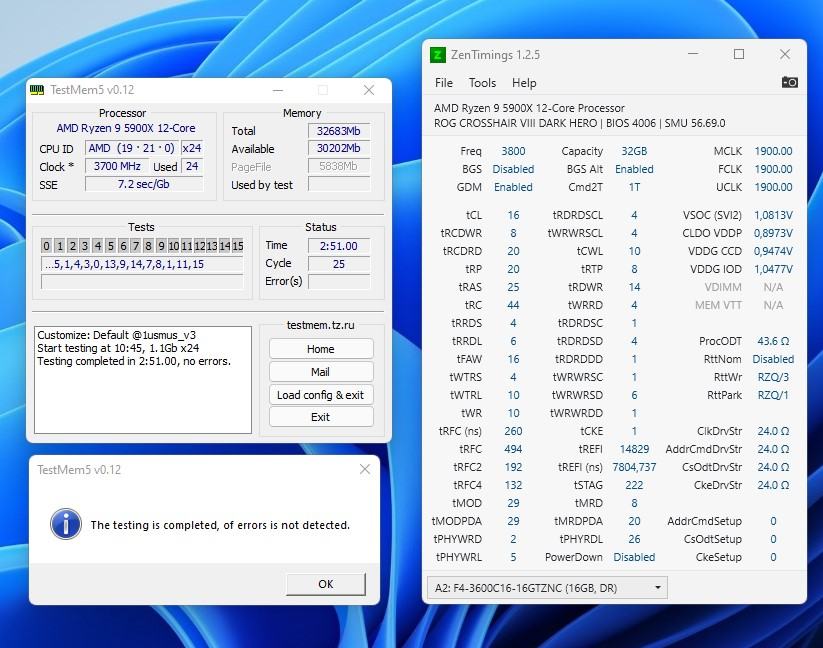823x648 pixels.
Task: Click the tRFC (ns) value 260
Action: 513,431
